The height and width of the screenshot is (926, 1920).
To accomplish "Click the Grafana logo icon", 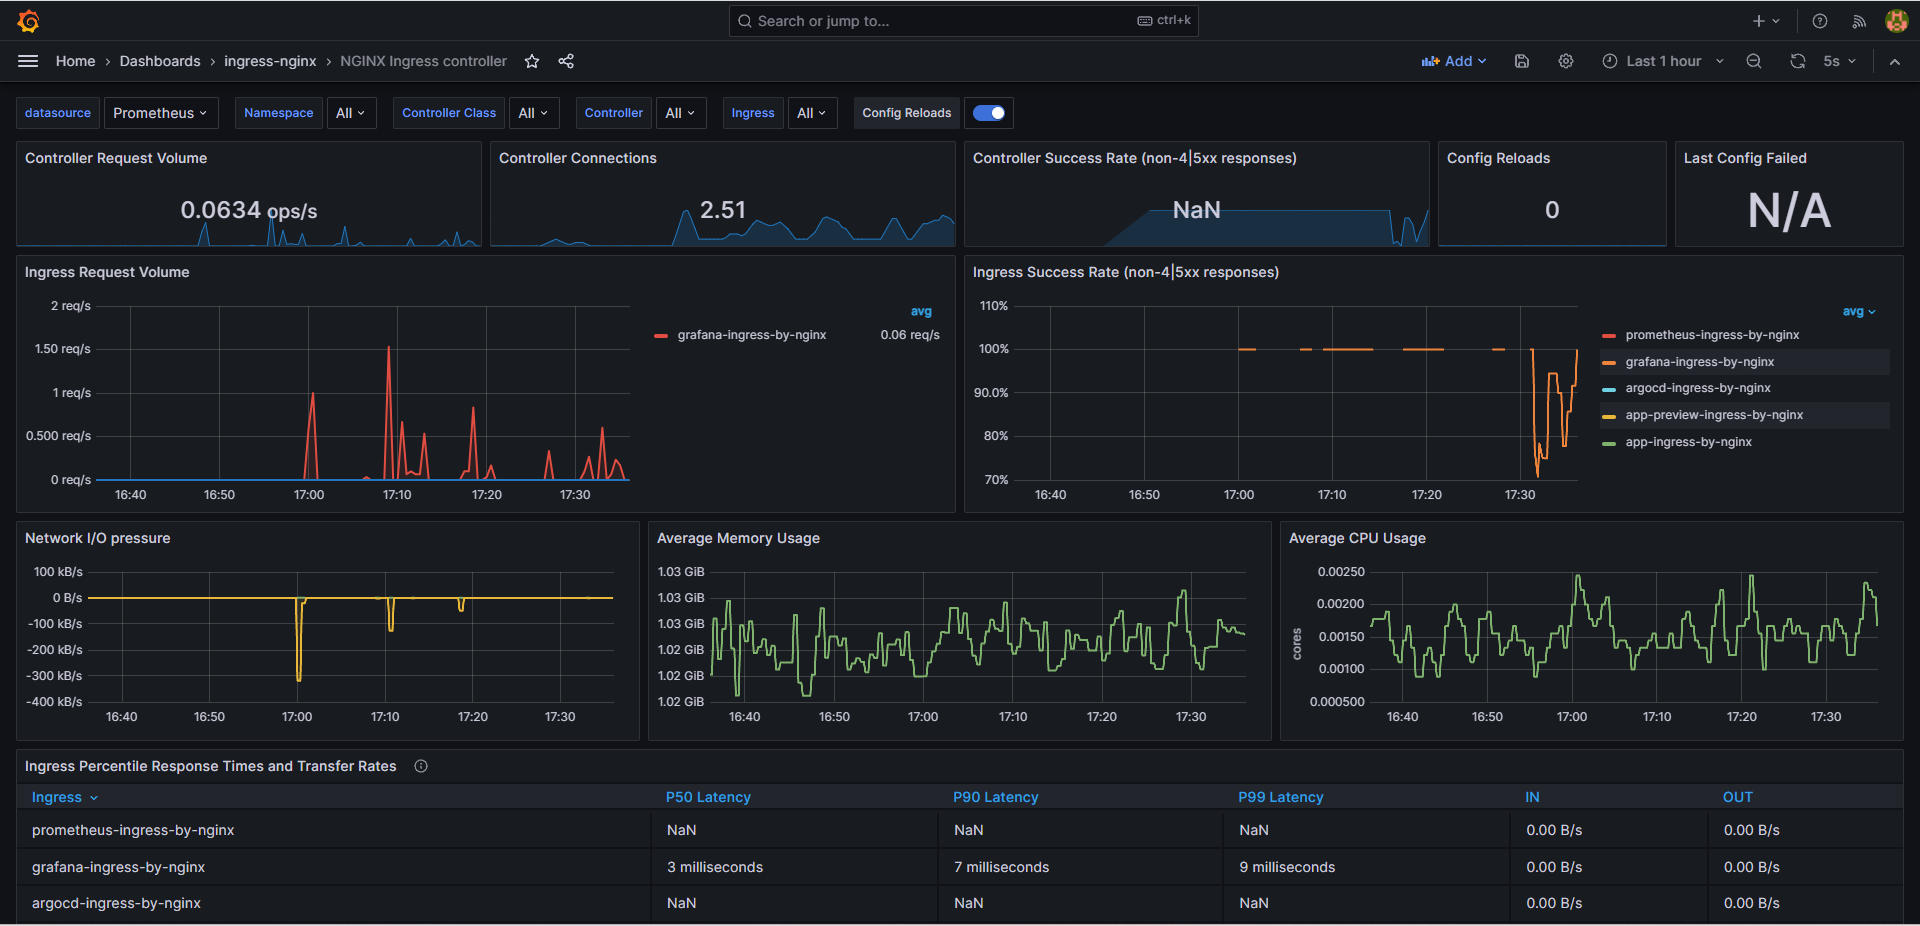I will tap(28, 21).
